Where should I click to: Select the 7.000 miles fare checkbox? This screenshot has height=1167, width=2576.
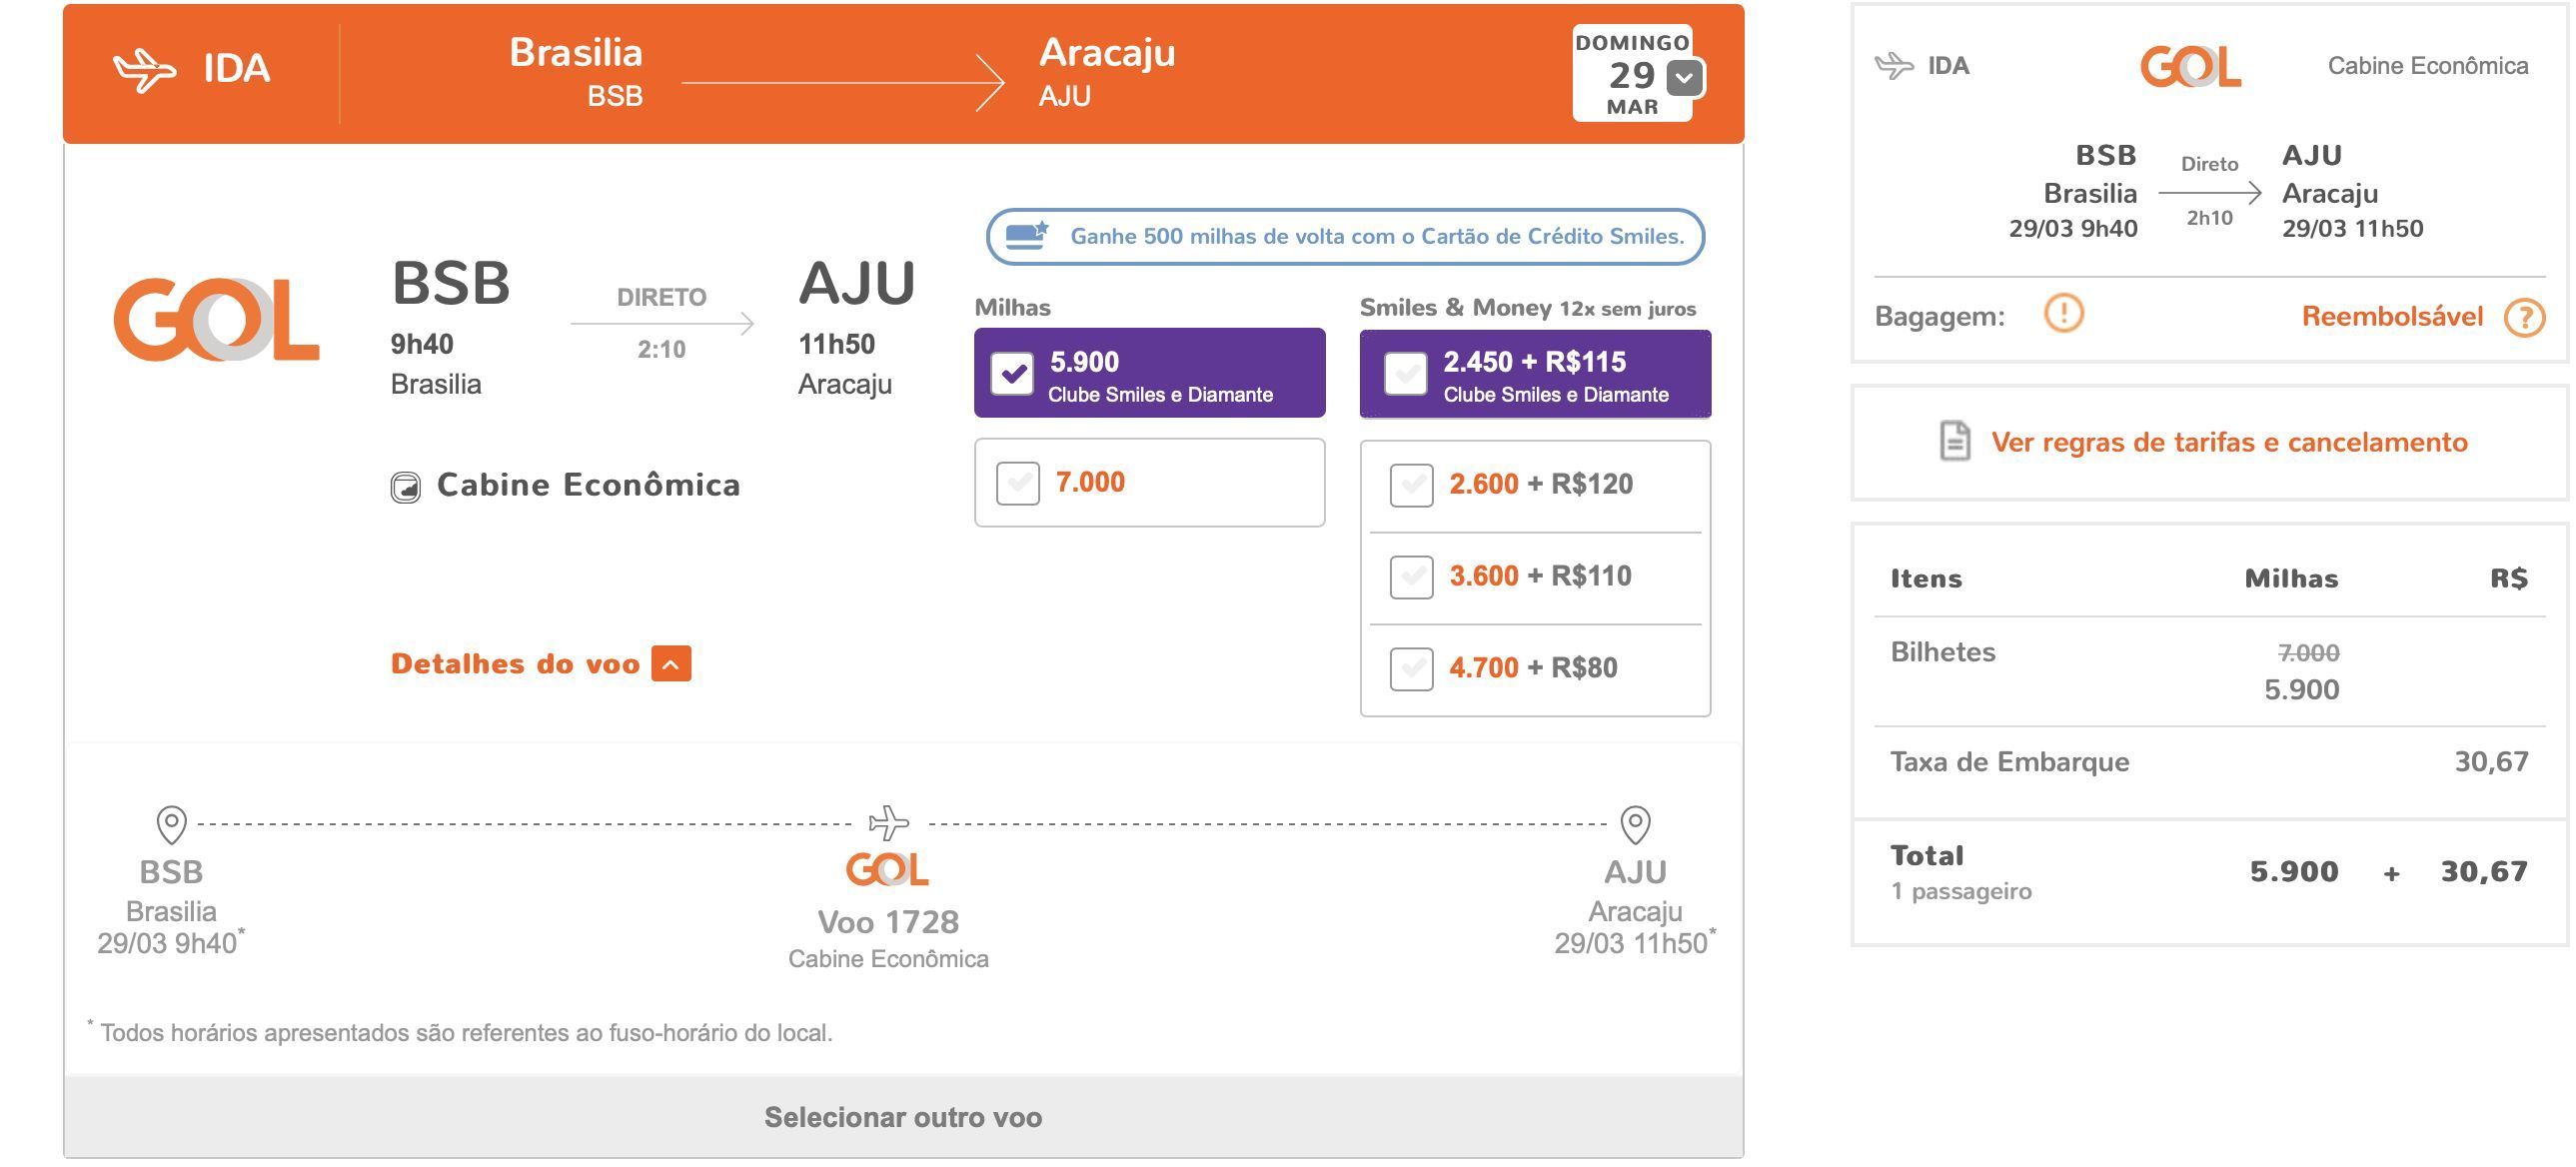pos(1018,483)
